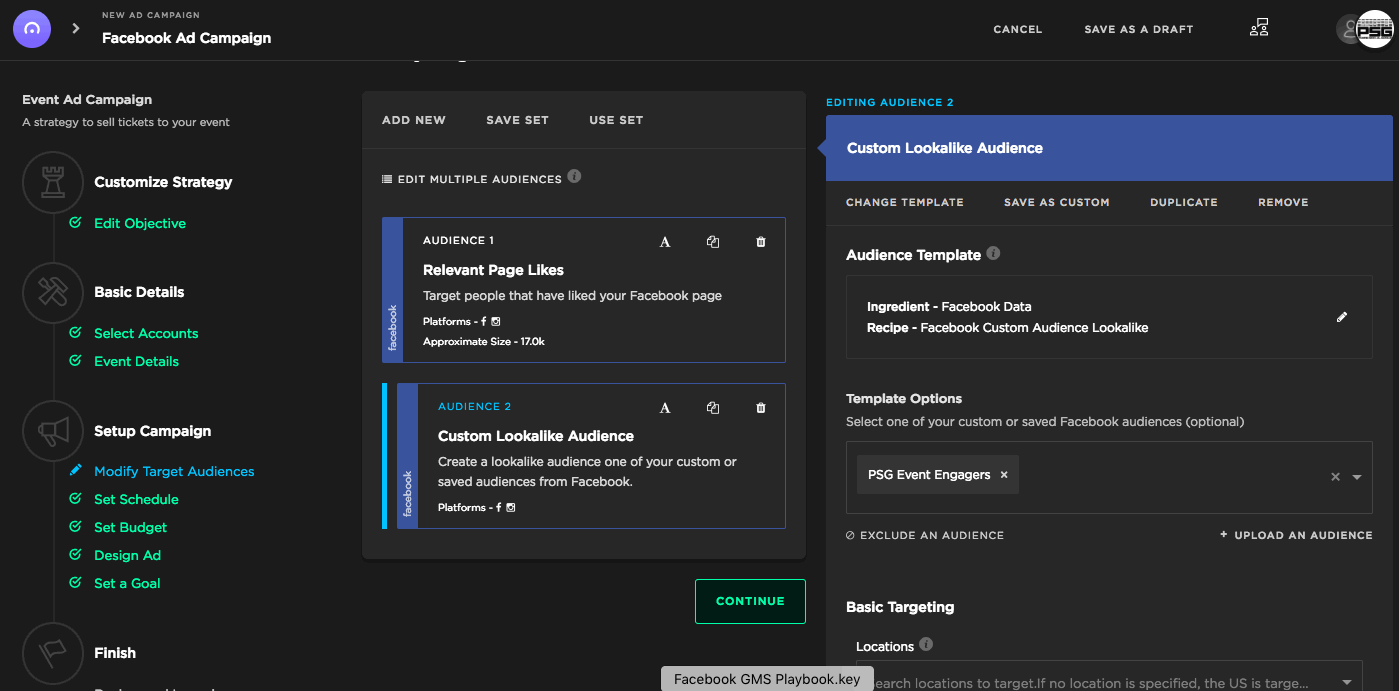Delete Audience 1 with the trash icon
This screenshot has width=1399, height=691.
pos(761,241)
